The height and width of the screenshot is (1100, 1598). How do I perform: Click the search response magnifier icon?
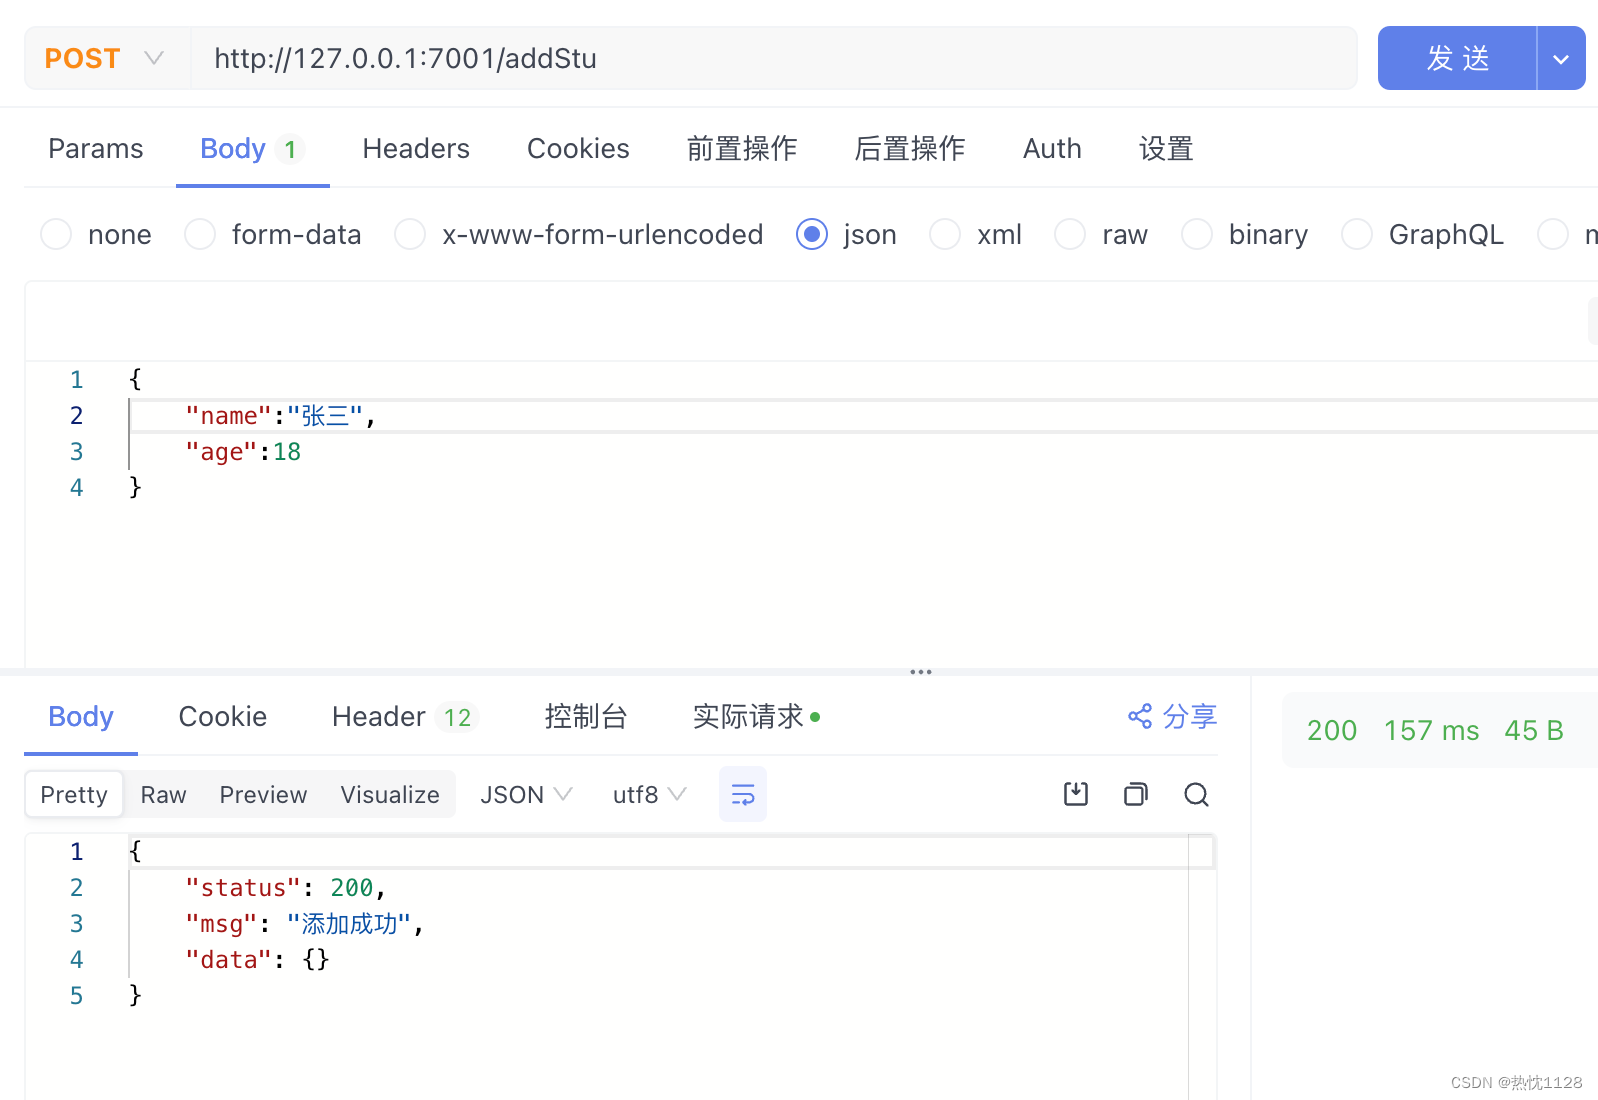coord(1196,794)
